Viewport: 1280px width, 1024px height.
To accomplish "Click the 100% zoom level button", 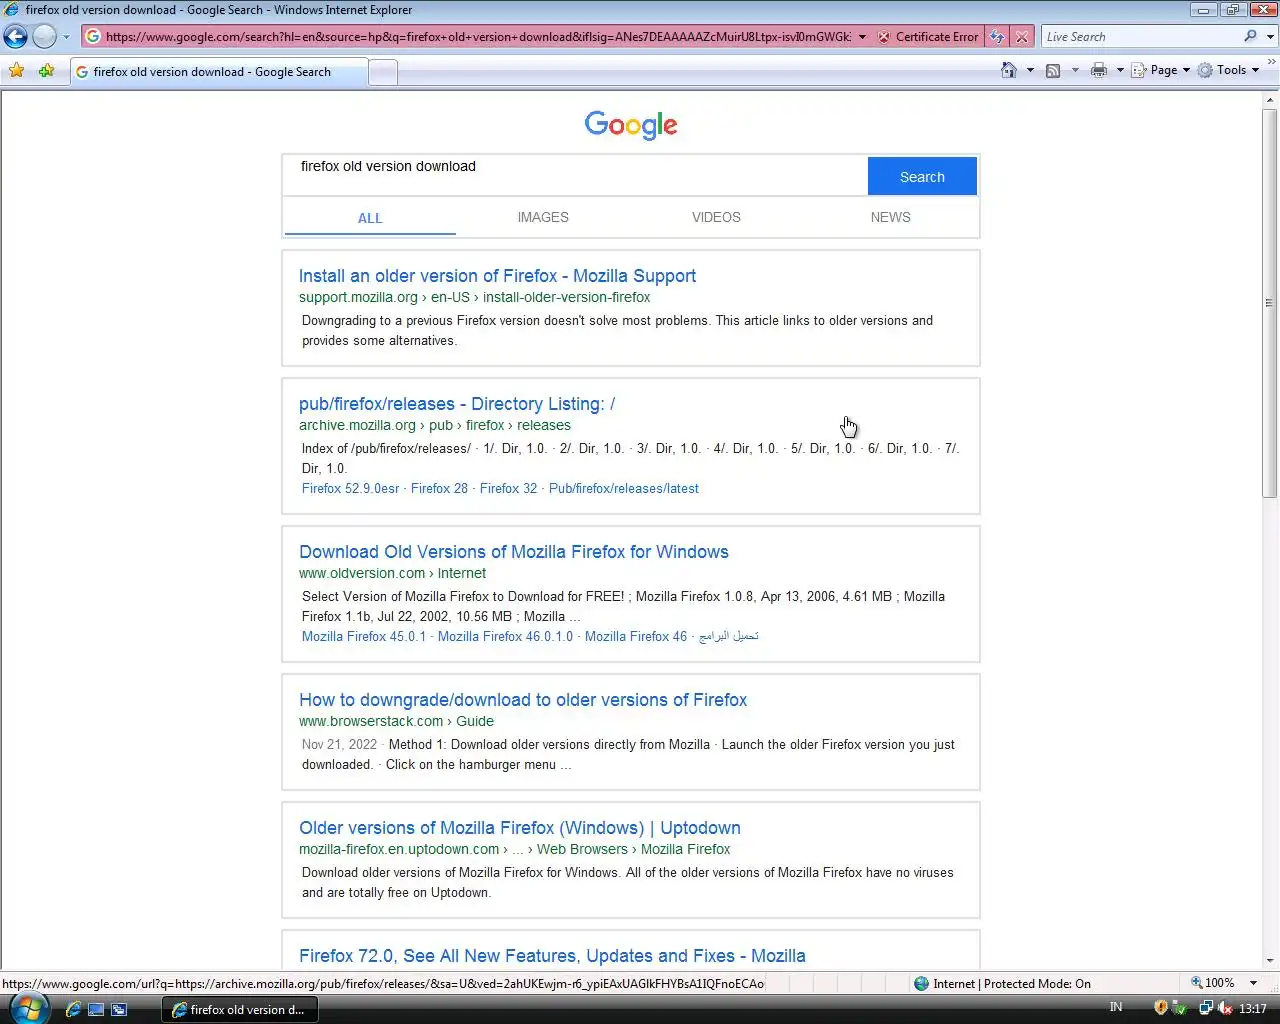I will (x=1213, y=983).
